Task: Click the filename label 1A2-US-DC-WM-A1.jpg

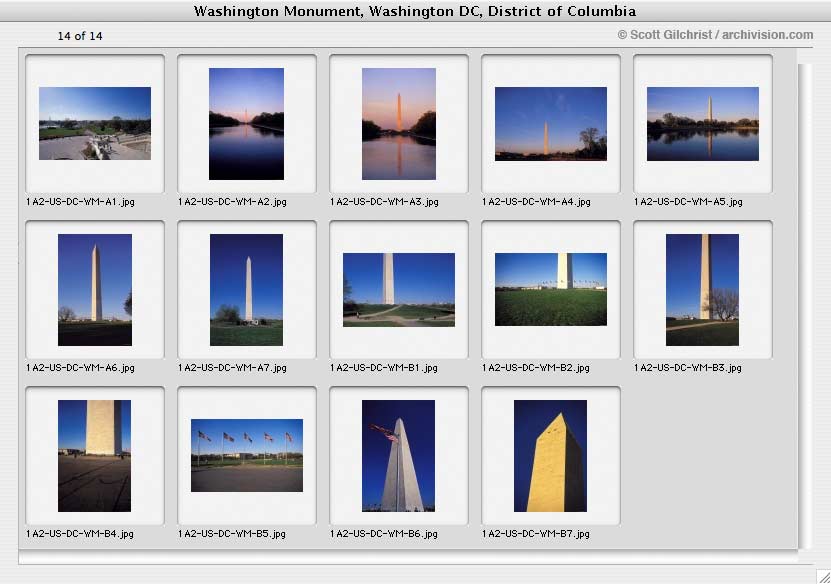Action: [80, 202]
